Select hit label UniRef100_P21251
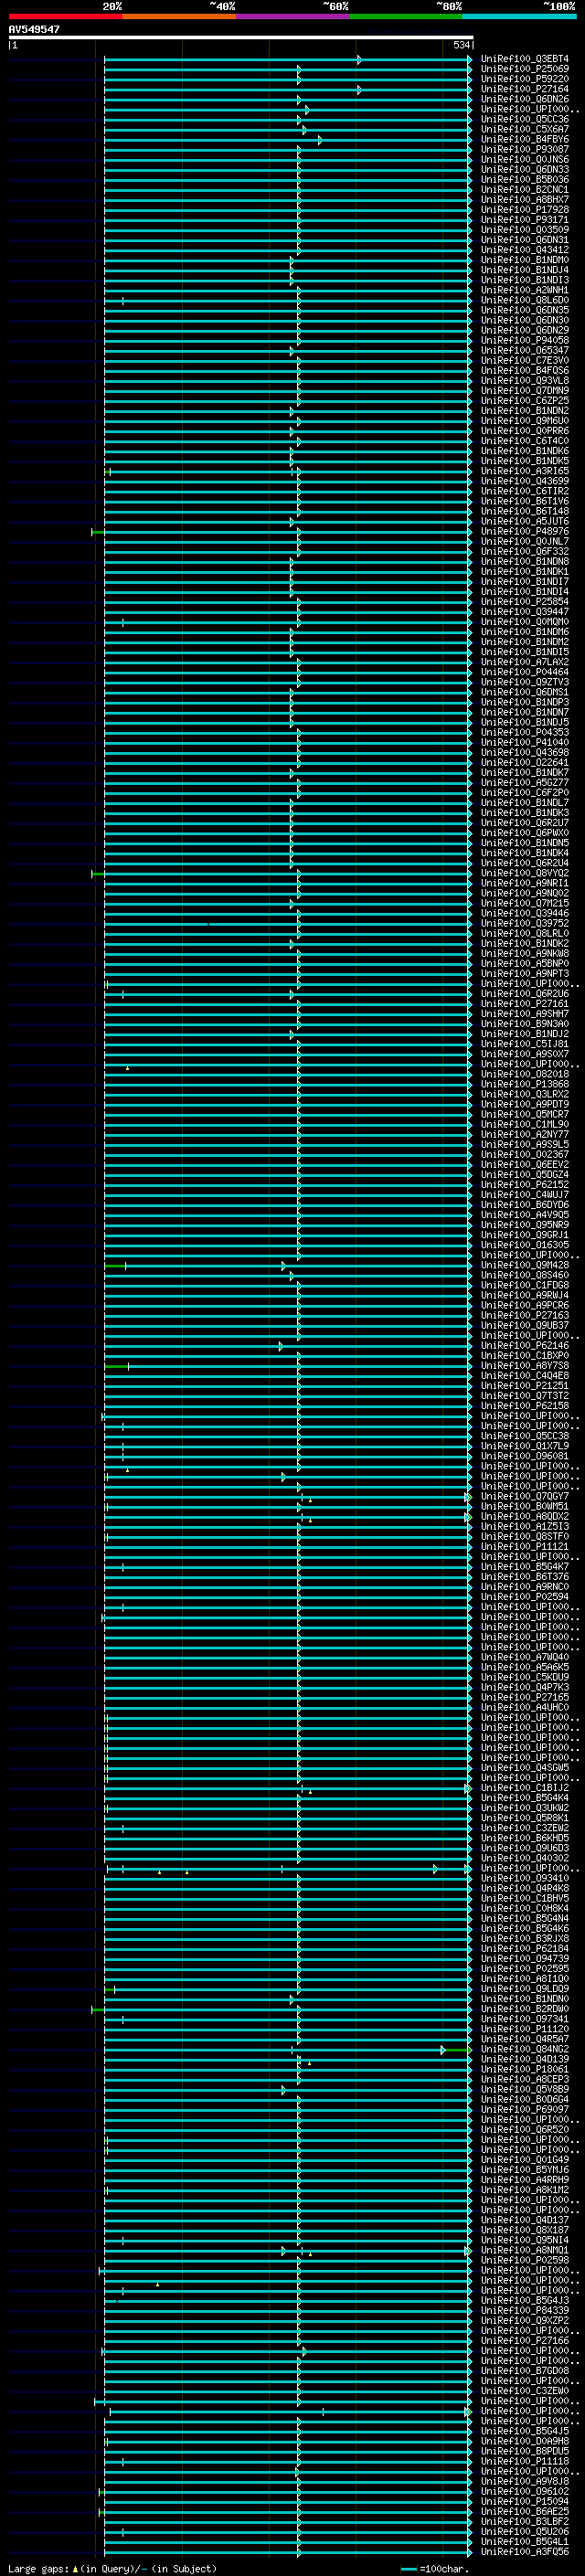Viewport: 585px width, 2576px height. click(524, 1386)
